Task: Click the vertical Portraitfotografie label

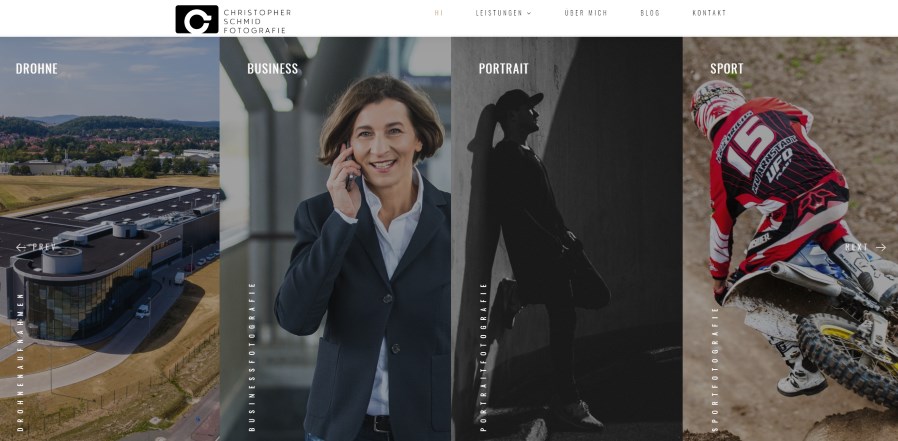Action: [483, 357]
